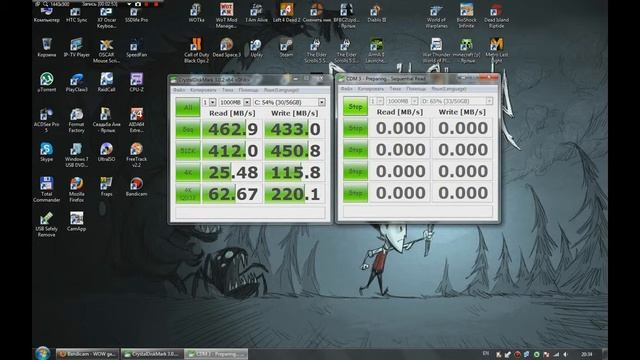Select the FreeTrack v2.2 icon

[x=136, y=155]
